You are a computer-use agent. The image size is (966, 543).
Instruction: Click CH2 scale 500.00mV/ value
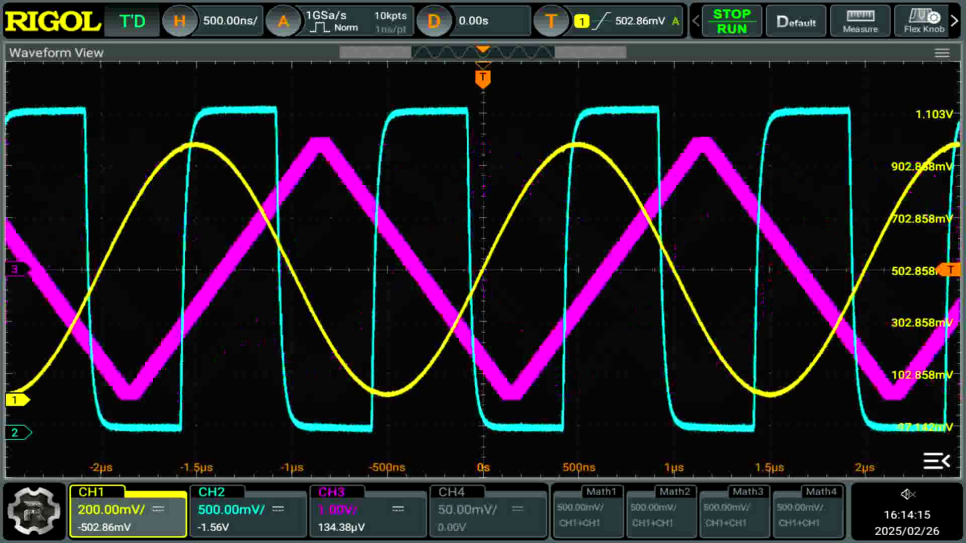(x=231, y=510)
